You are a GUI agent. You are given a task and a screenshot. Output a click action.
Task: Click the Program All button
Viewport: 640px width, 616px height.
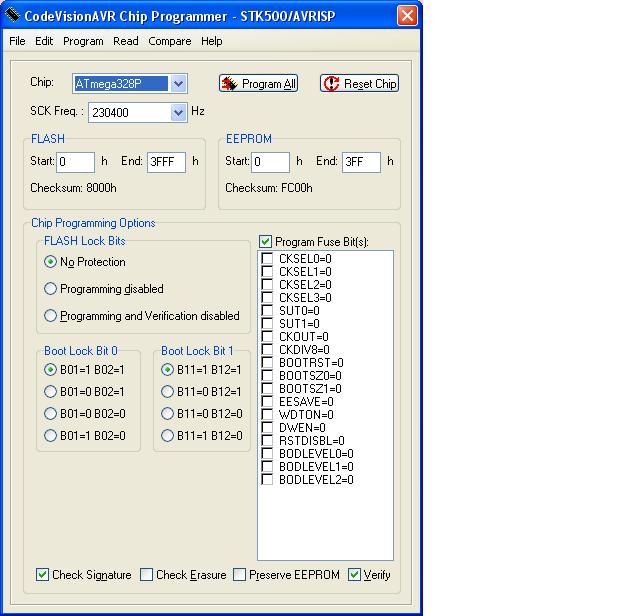click(x=258, y=84)
